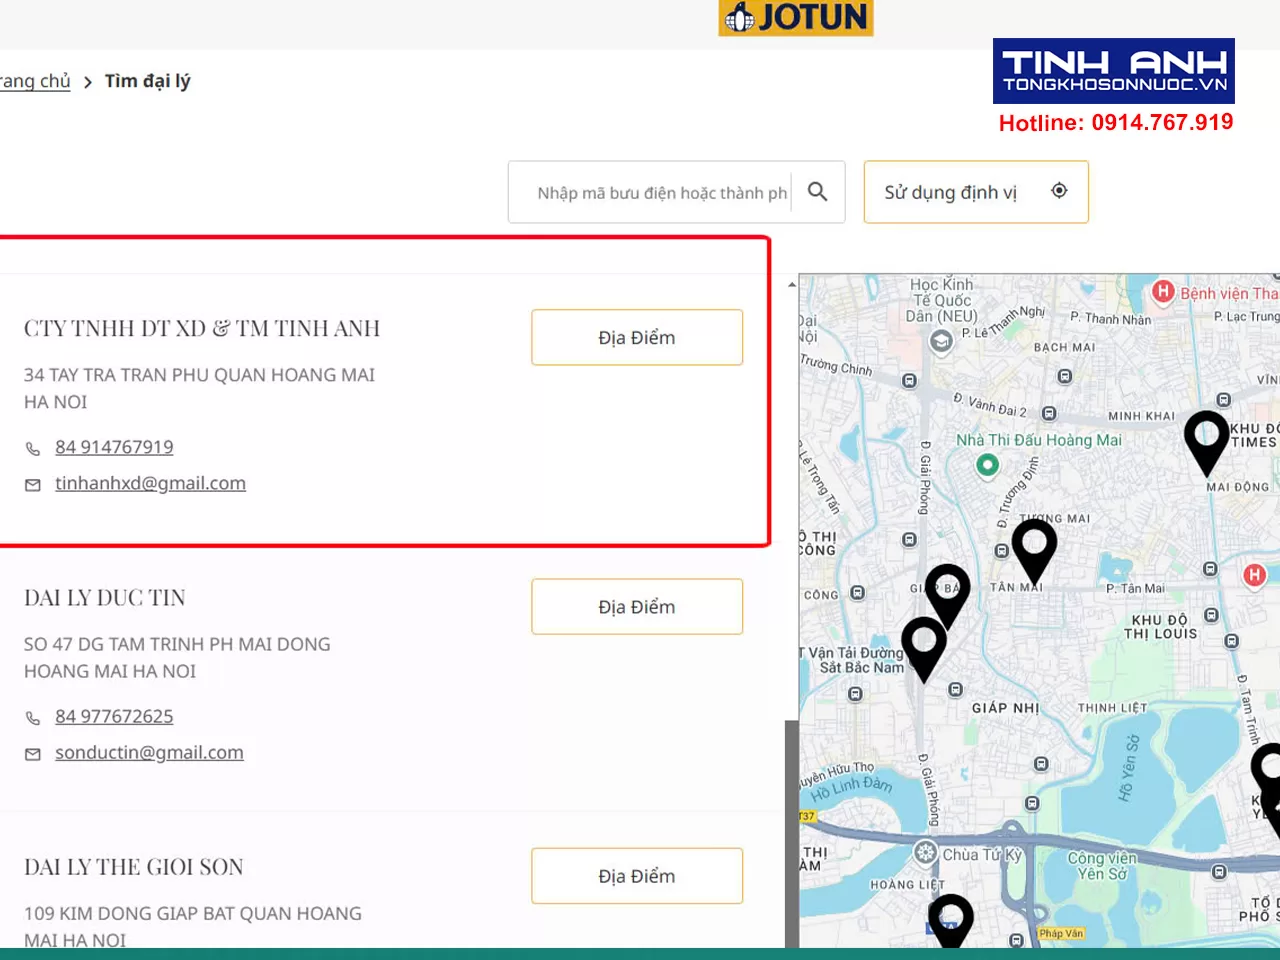The image size is (1280, 960).
Task: Open Dia Diem for CTY Tinh Anh
Action: [637, 338]
